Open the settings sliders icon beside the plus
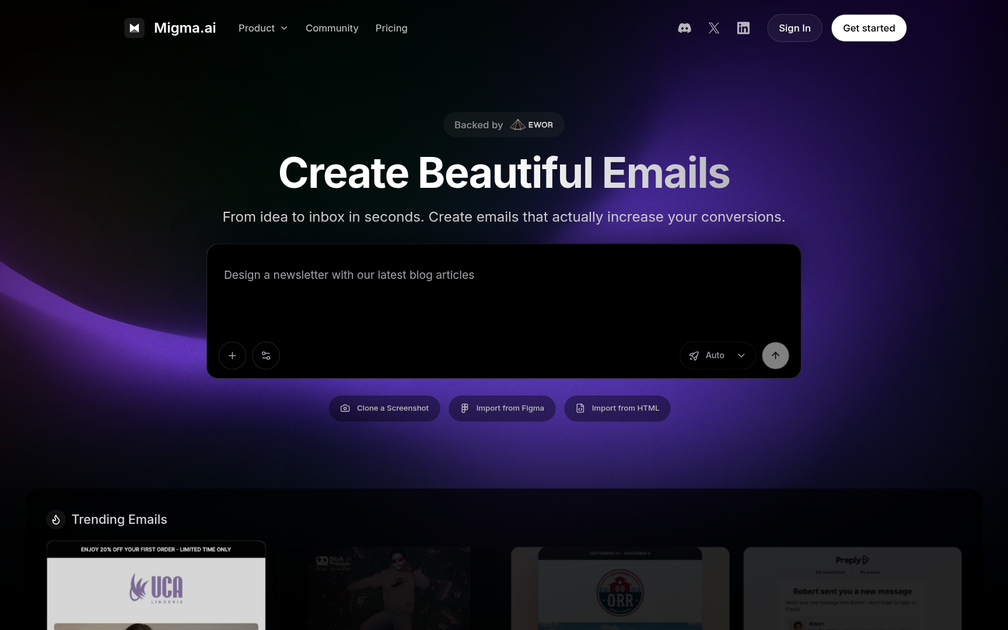The width and height of the screenshot is (1008, 630). coord(265,355)
